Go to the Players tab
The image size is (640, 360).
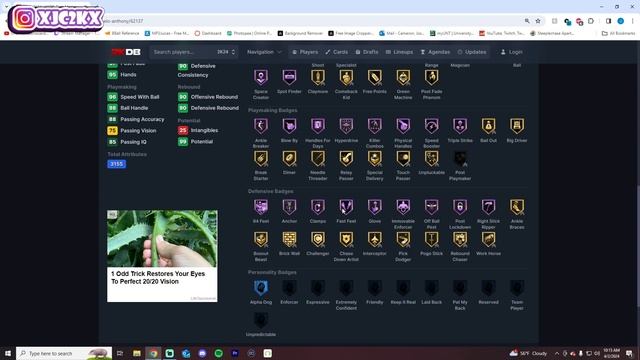(x=305, y=52)
